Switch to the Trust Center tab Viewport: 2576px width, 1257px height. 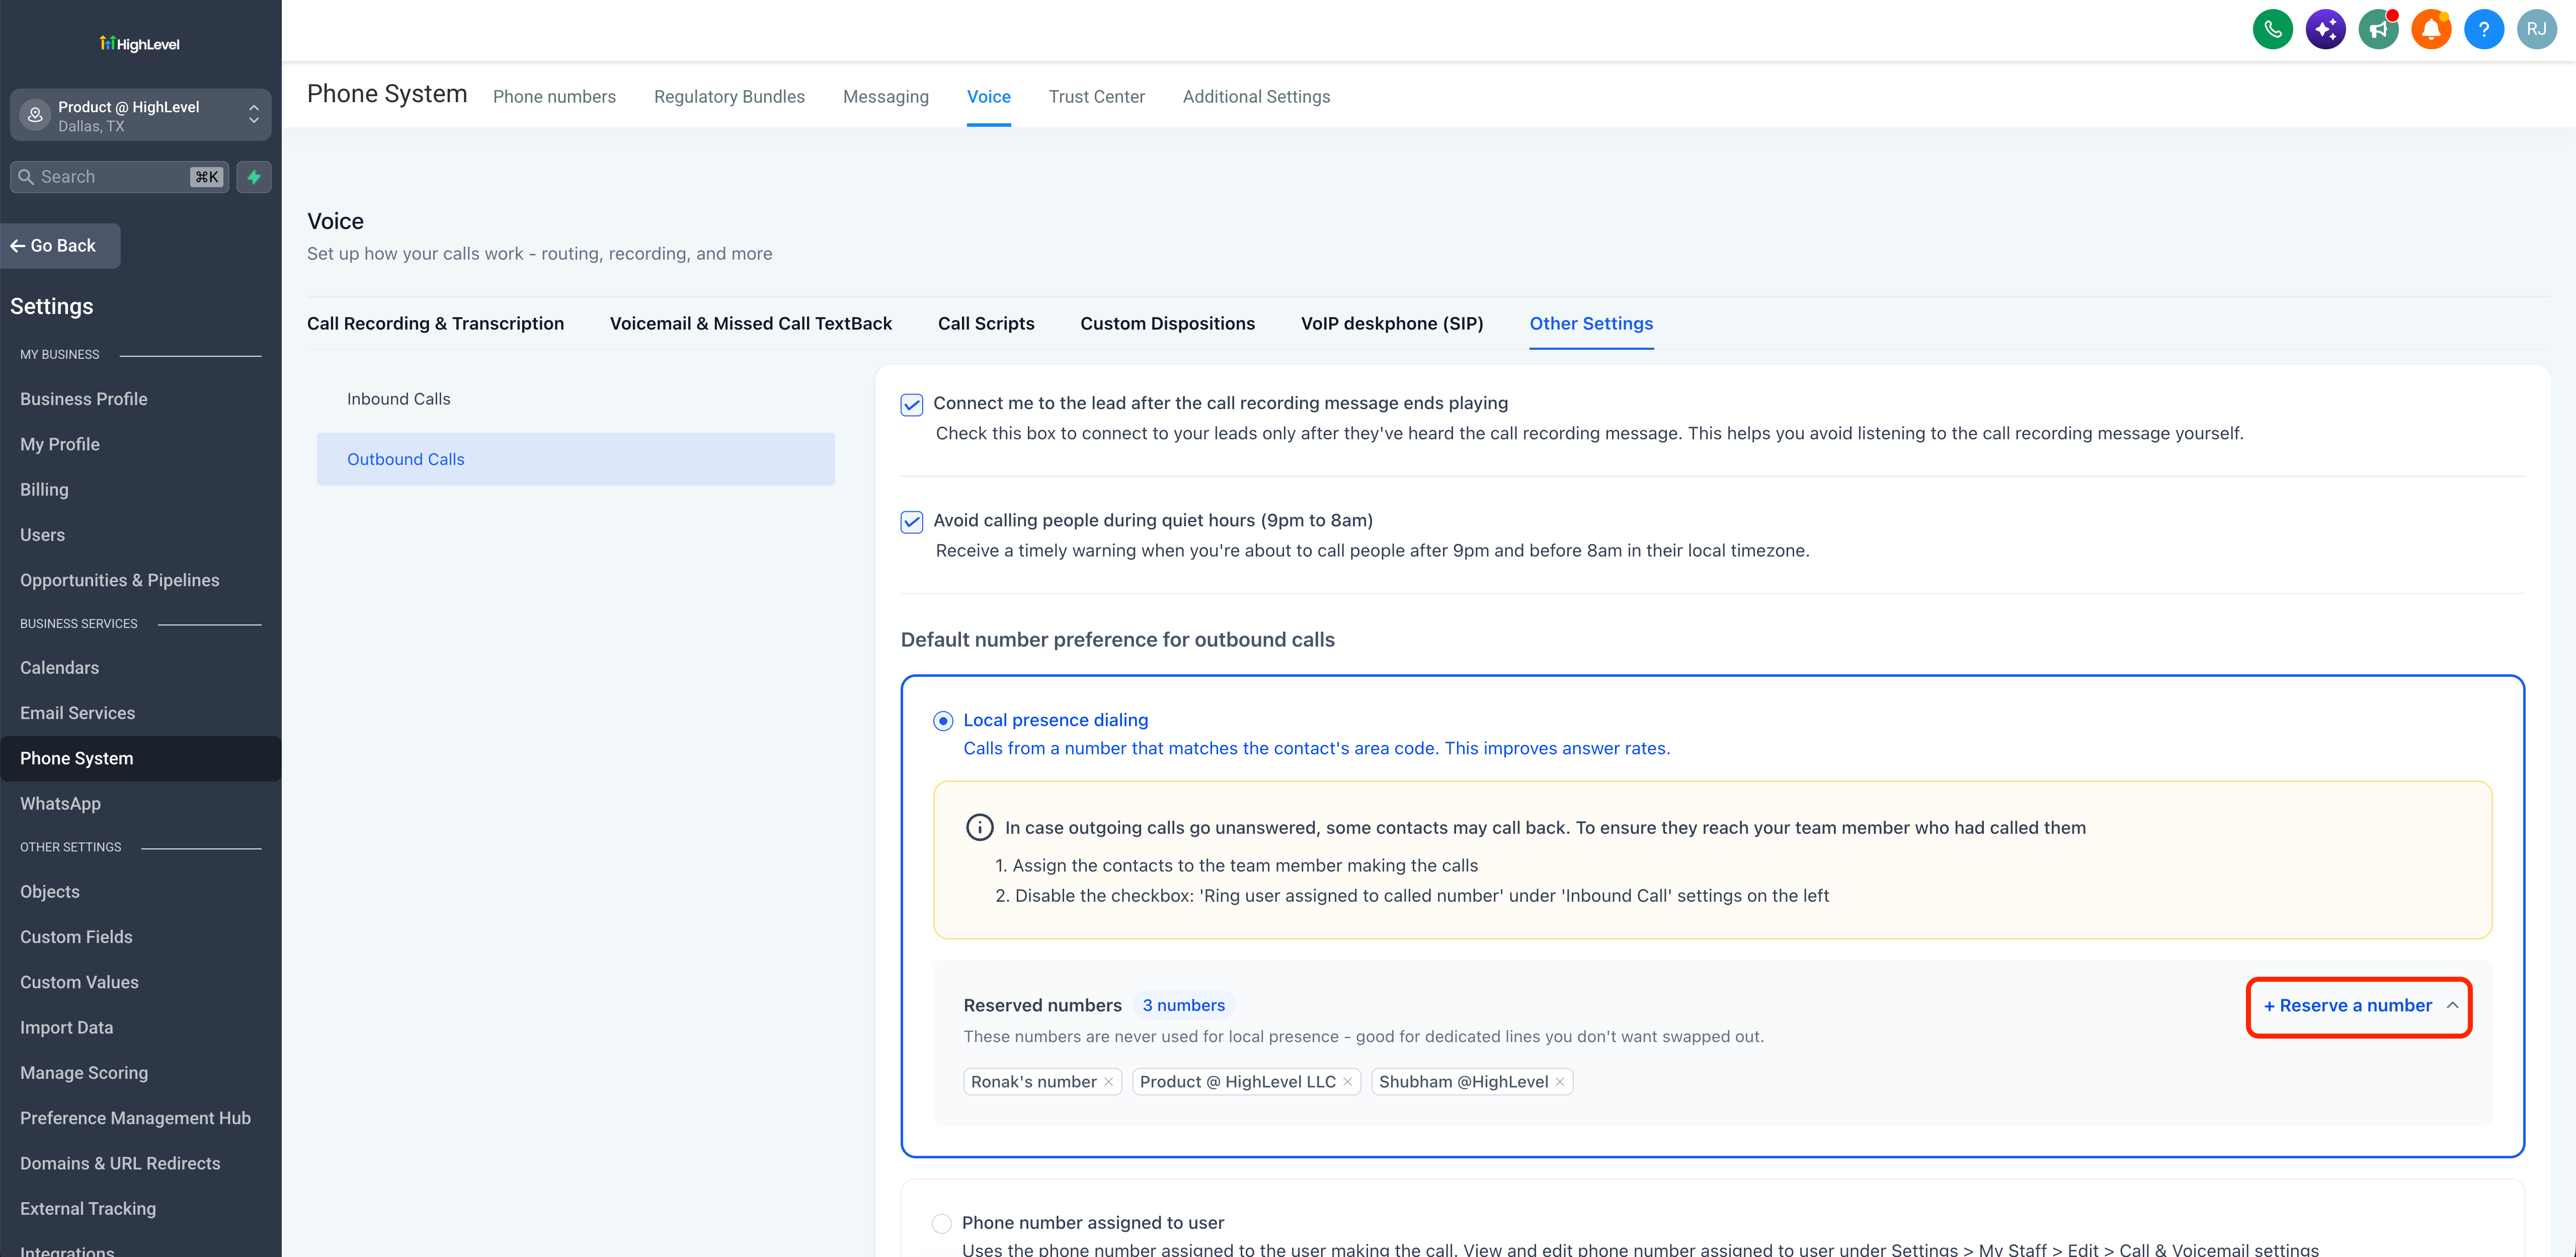pyautogui.click(x=1096, y=97)
